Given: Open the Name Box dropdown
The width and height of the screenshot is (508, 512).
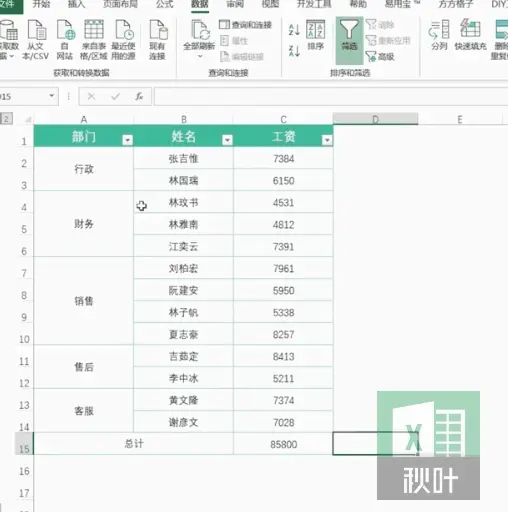Looking at the screenshot, I should tap(51, 96).
